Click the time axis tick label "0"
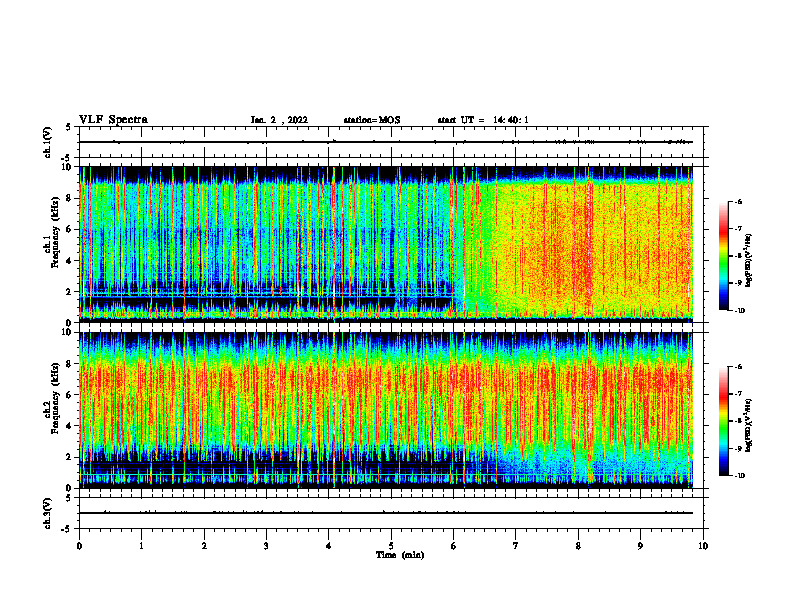This screenshot has height=612, width=792. (79, 546)
